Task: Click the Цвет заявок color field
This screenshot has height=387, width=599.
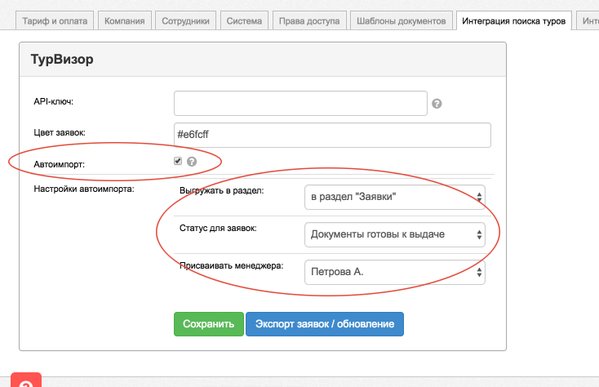Action: [332, 135]
